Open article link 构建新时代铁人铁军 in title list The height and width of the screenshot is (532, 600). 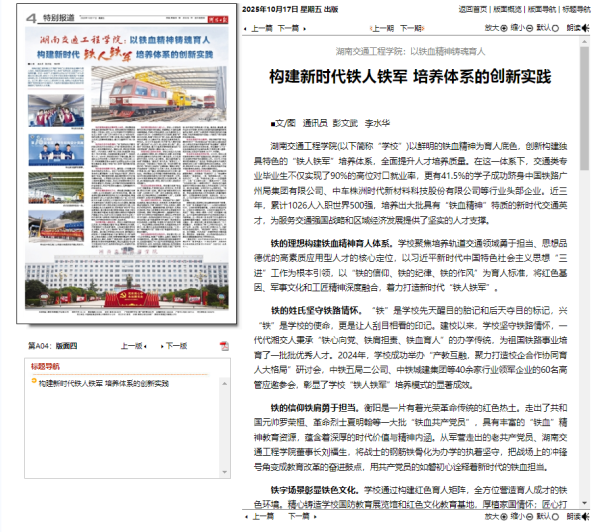pyautogui.click(x=105, y=382)
